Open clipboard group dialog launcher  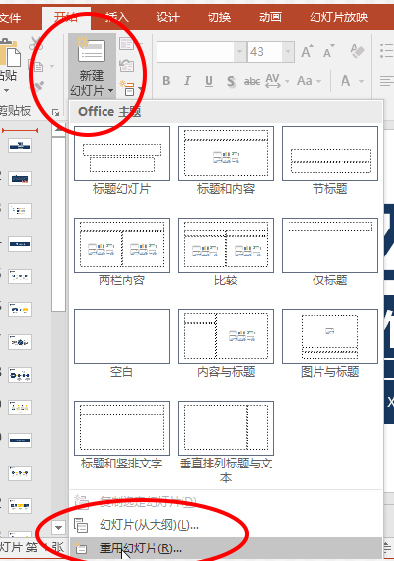pos(55,113)
